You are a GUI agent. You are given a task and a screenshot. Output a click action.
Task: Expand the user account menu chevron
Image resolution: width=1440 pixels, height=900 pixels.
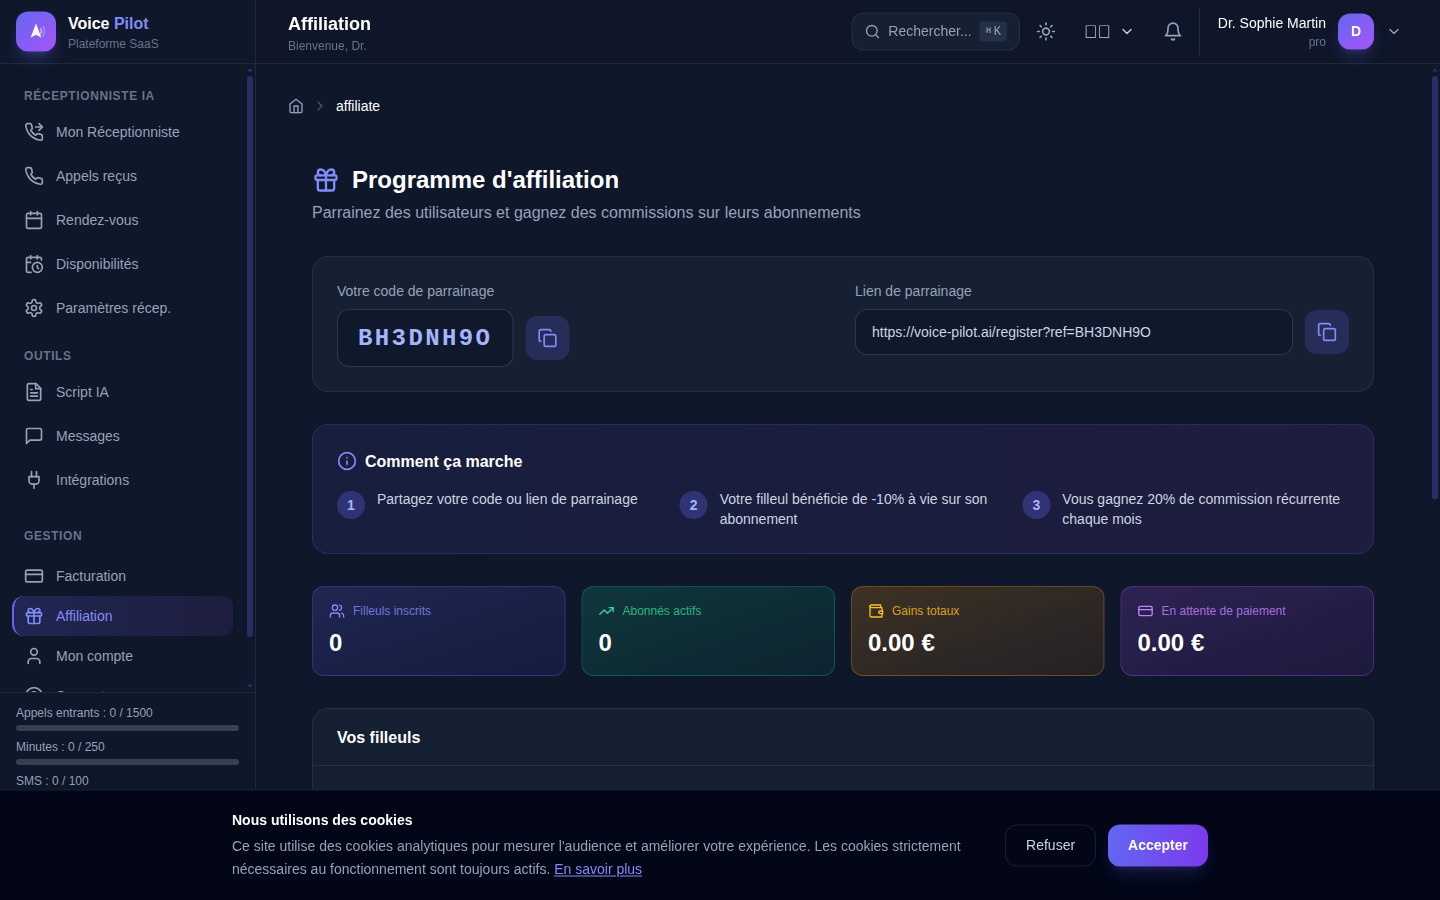pos(1394,31)
